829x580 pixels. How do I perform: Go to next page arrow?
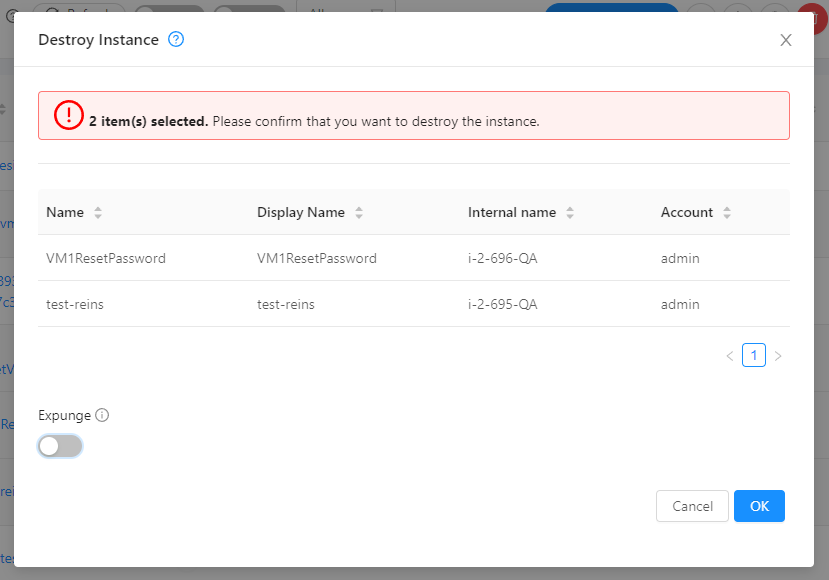(x=778, y=355)
